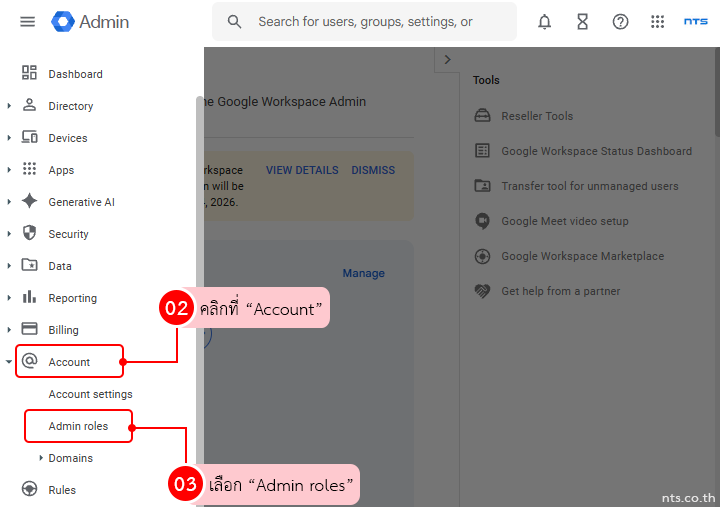Open Transfer tool for unmanaged users

pos(590,186)
